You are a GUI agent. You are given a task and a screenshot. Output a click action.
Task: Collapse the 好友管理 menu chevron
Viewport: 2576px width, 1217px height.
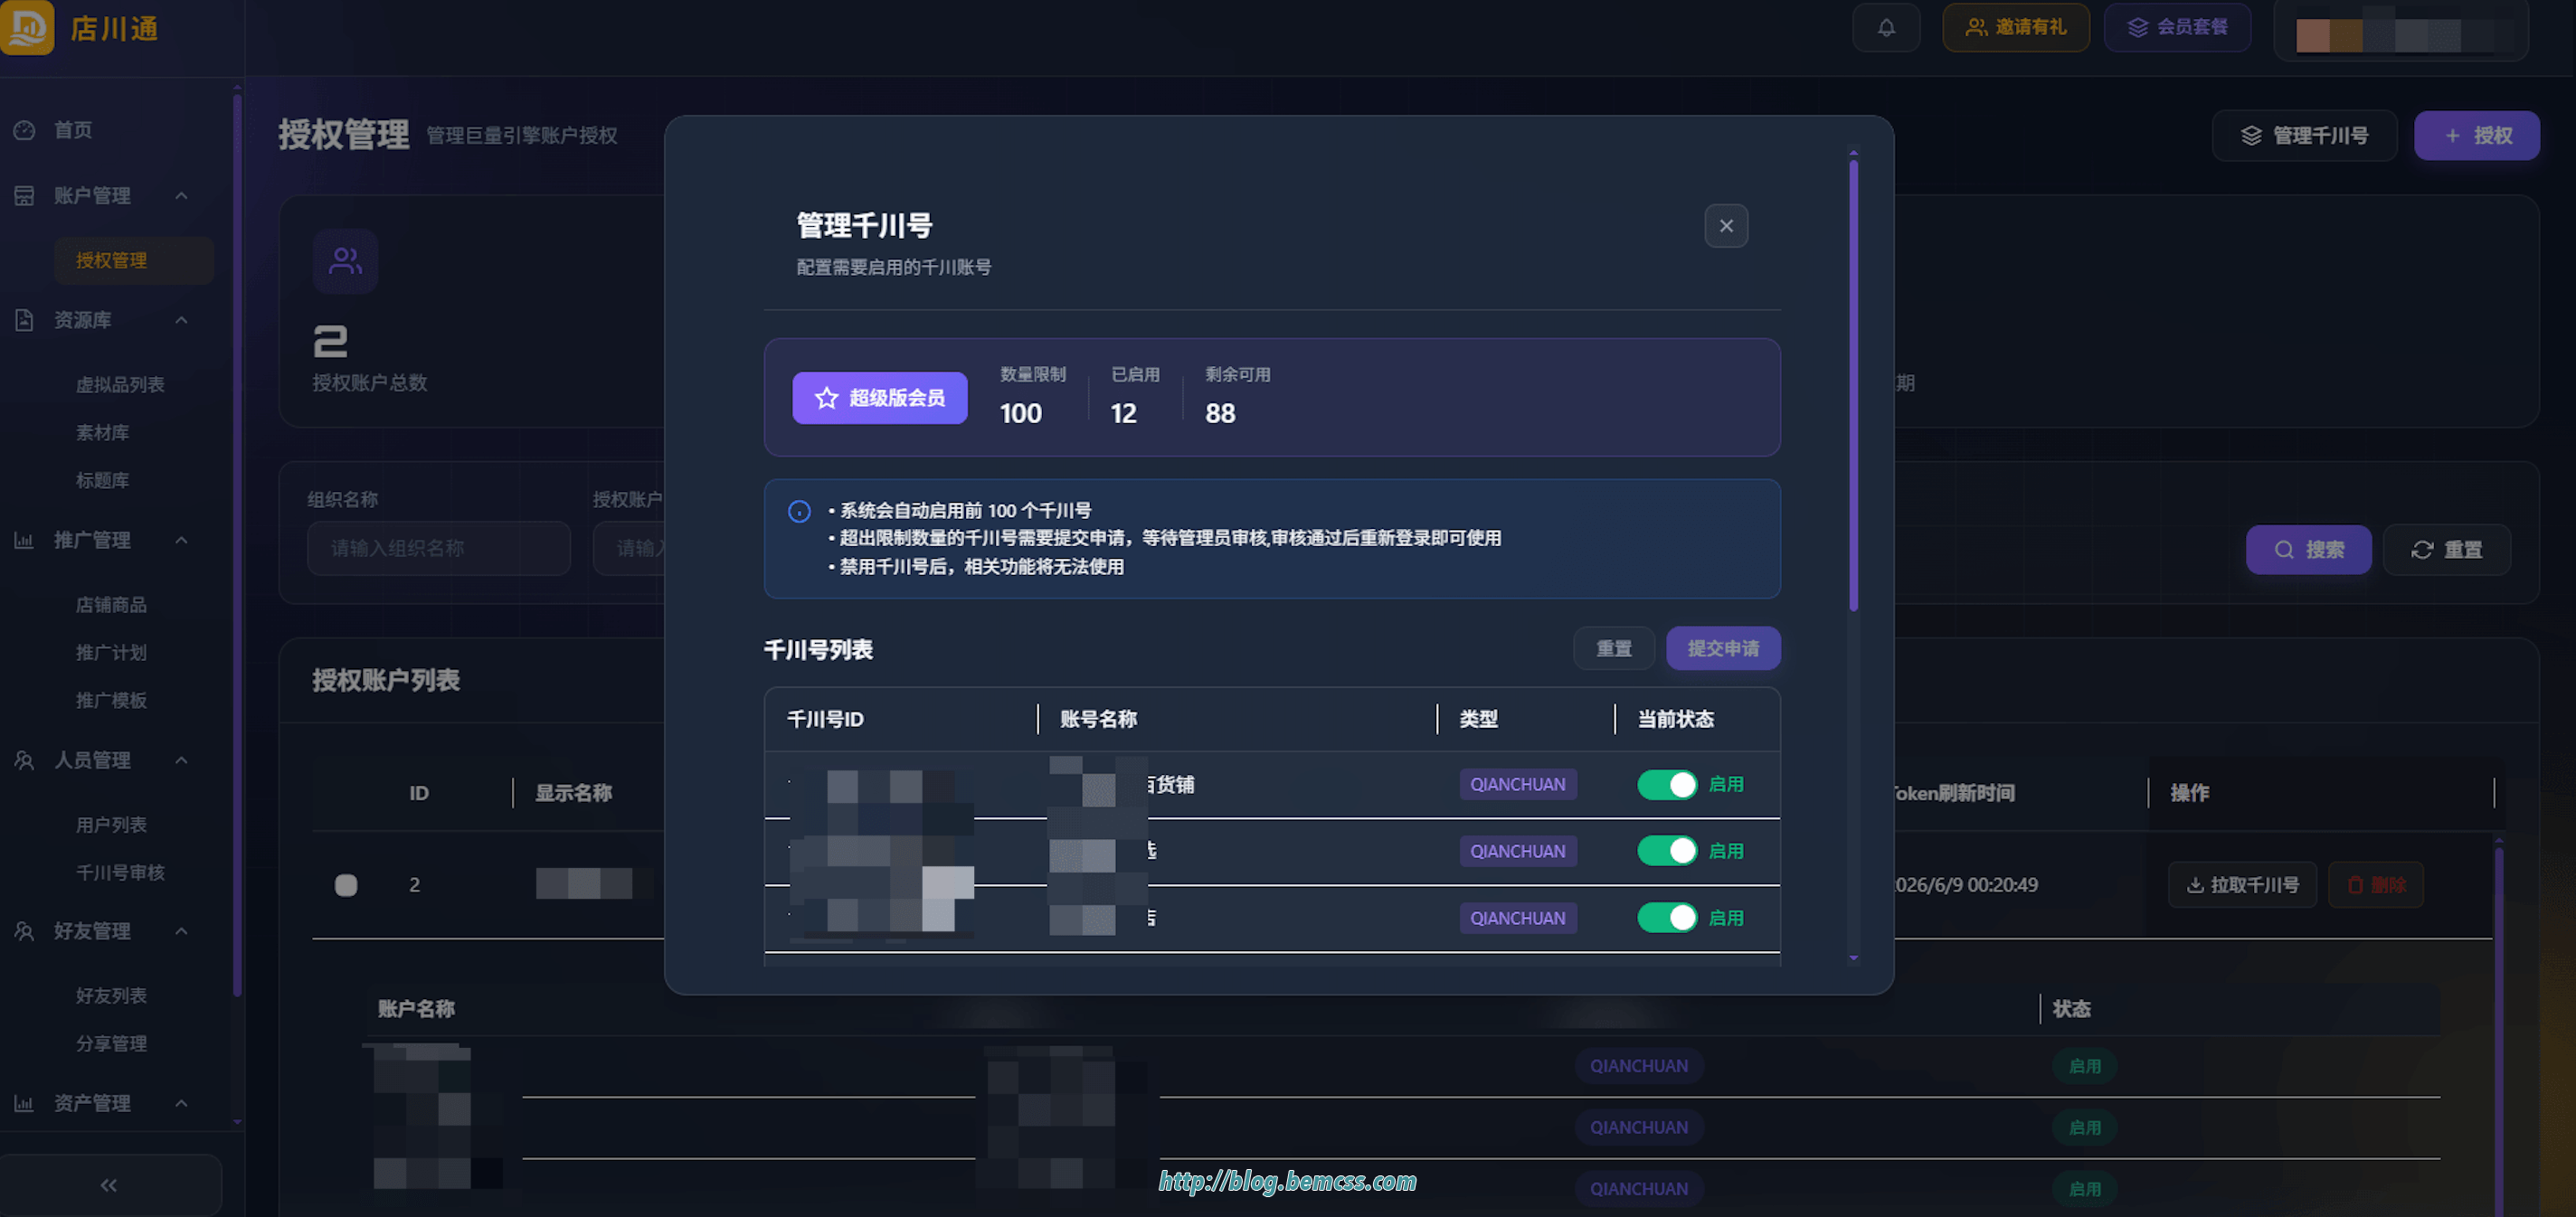[x=181, y=932]
